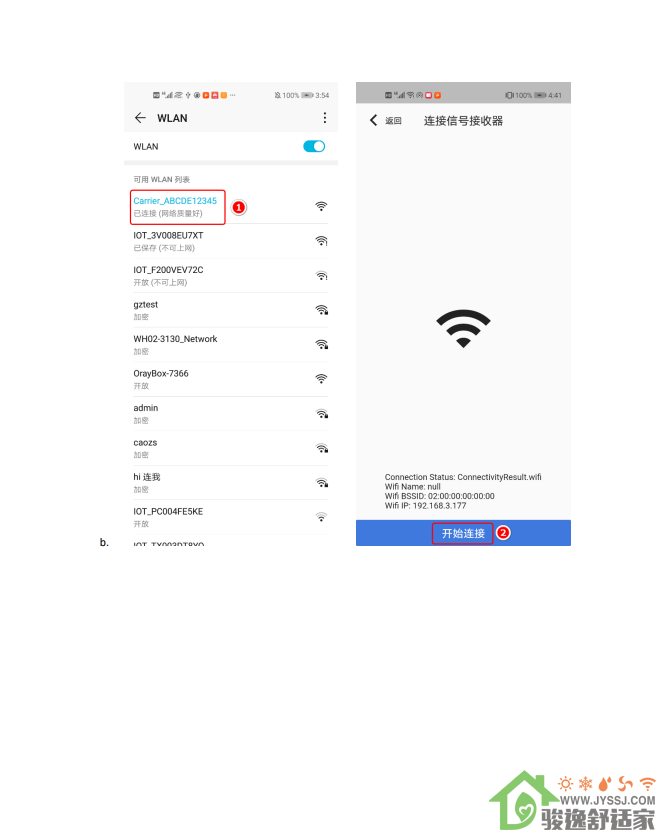
Task: Choose the IOT_3V008EU7XT saved network
Action: click(x=231, y=241)
